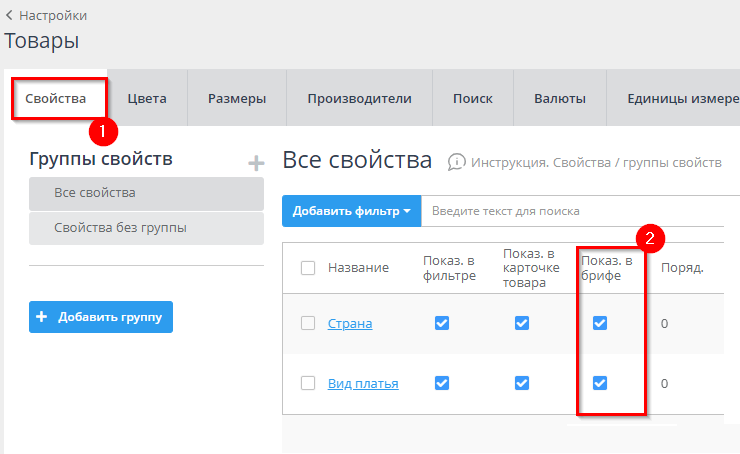Click the plus icon beside Группы свойств

click(x=256, y=163)
